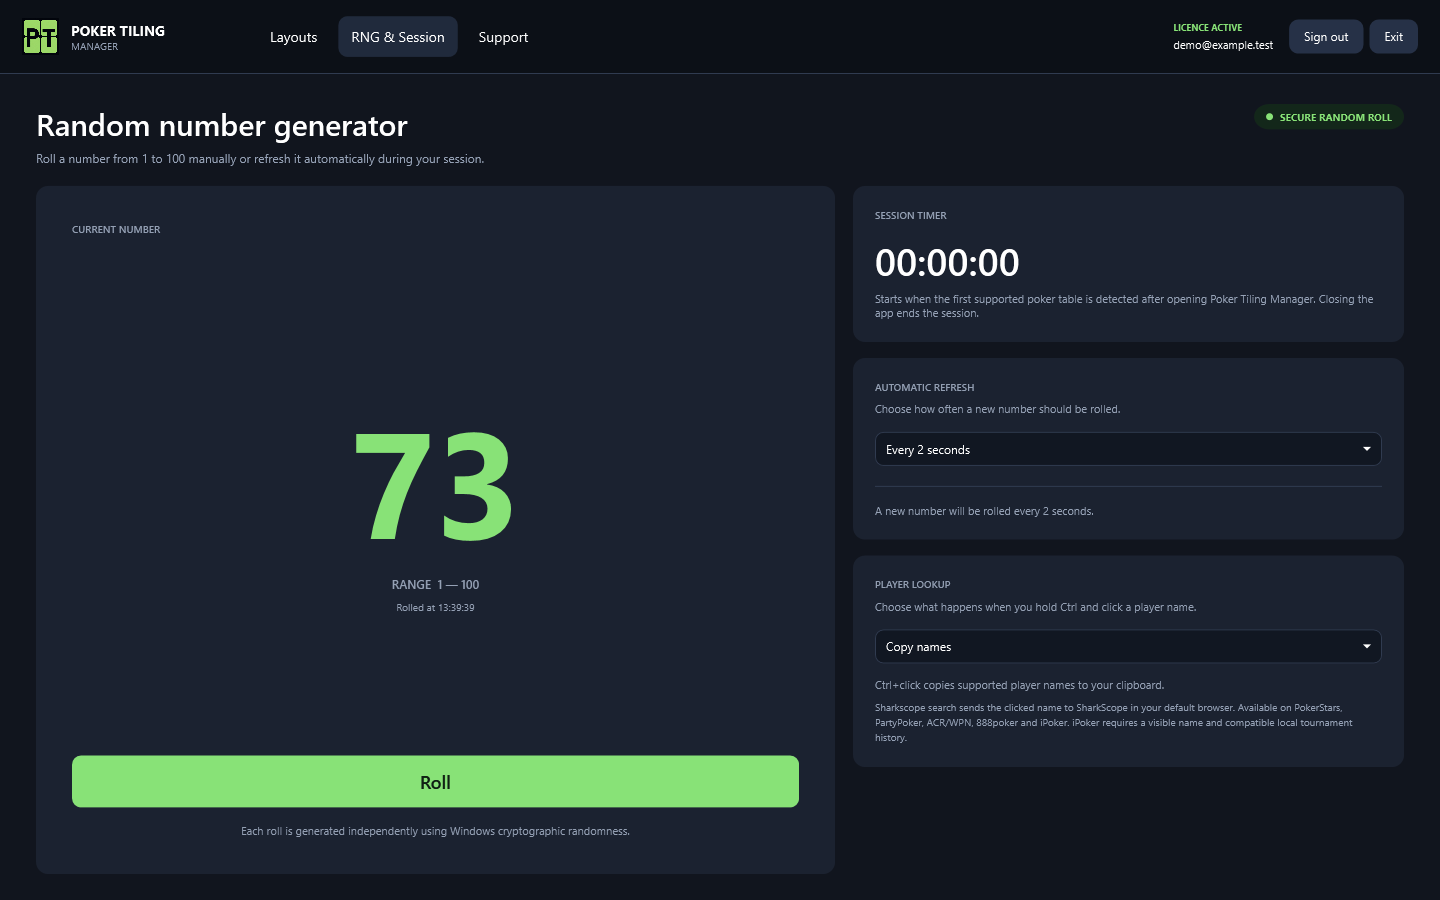
Task: Click the Session Timer label
Action: point(911,216)
